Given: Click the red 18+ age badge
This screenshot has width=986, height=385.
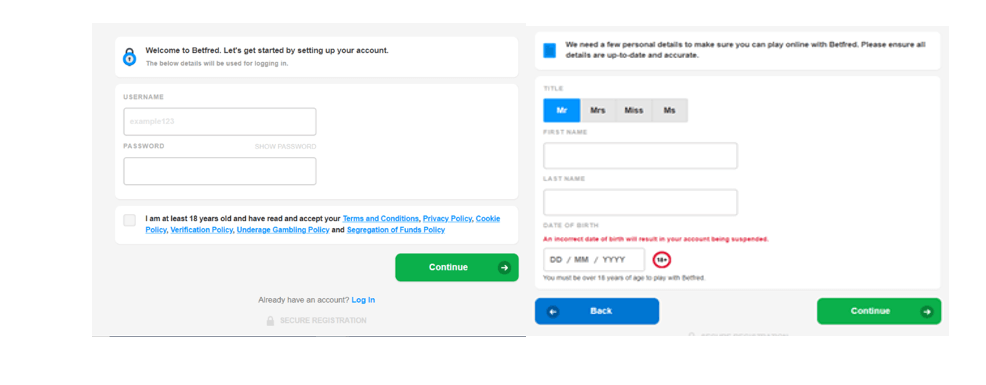Looking at the screenshot, I should coord(662,259).
